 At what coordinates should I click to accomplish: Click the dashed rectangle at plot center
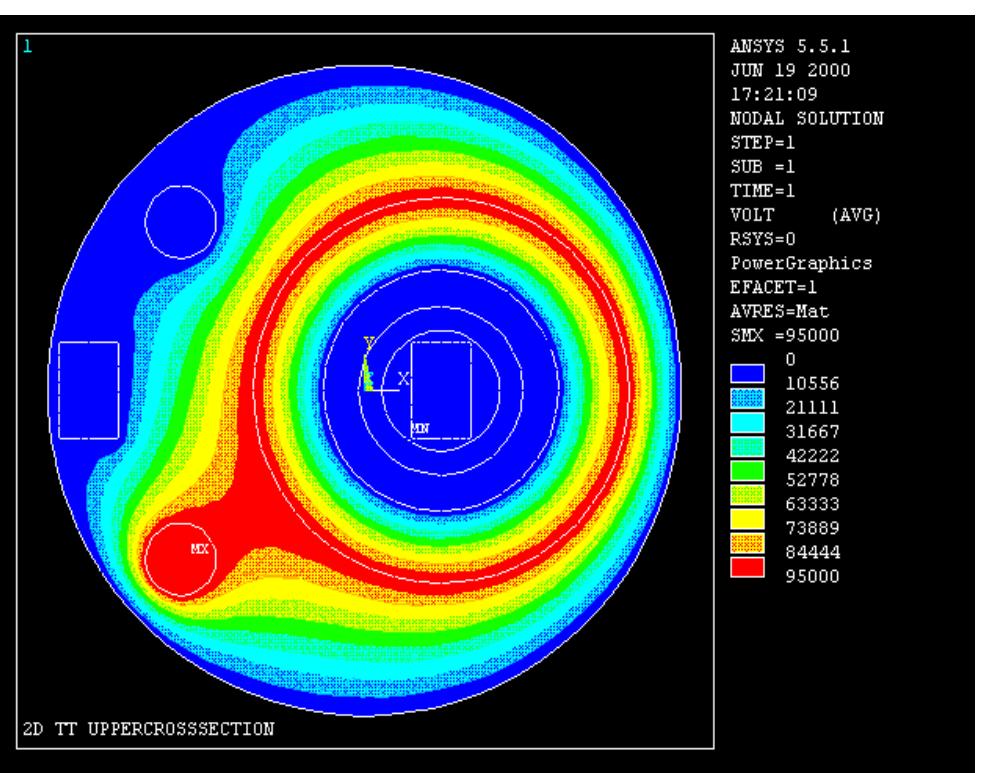click(442, 390)
